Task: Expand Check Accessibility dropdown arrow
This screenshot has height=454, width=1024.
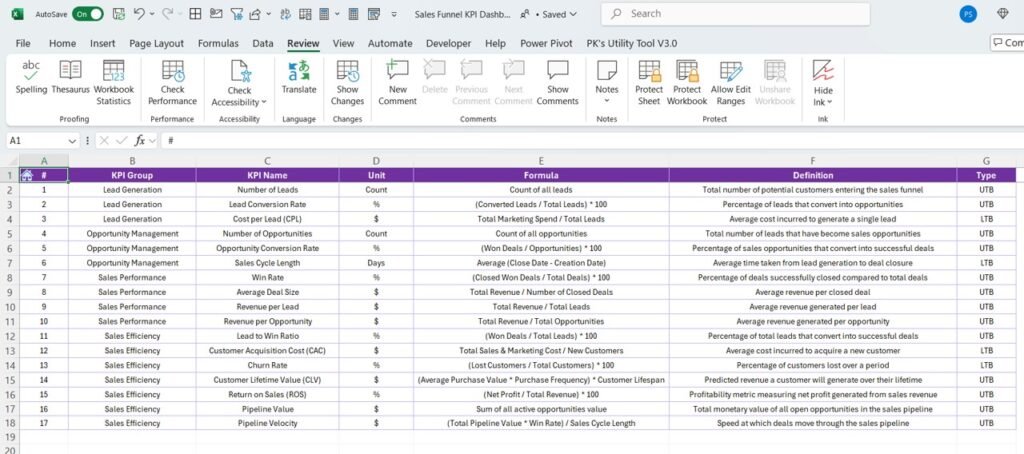Action: click(264, 102)
